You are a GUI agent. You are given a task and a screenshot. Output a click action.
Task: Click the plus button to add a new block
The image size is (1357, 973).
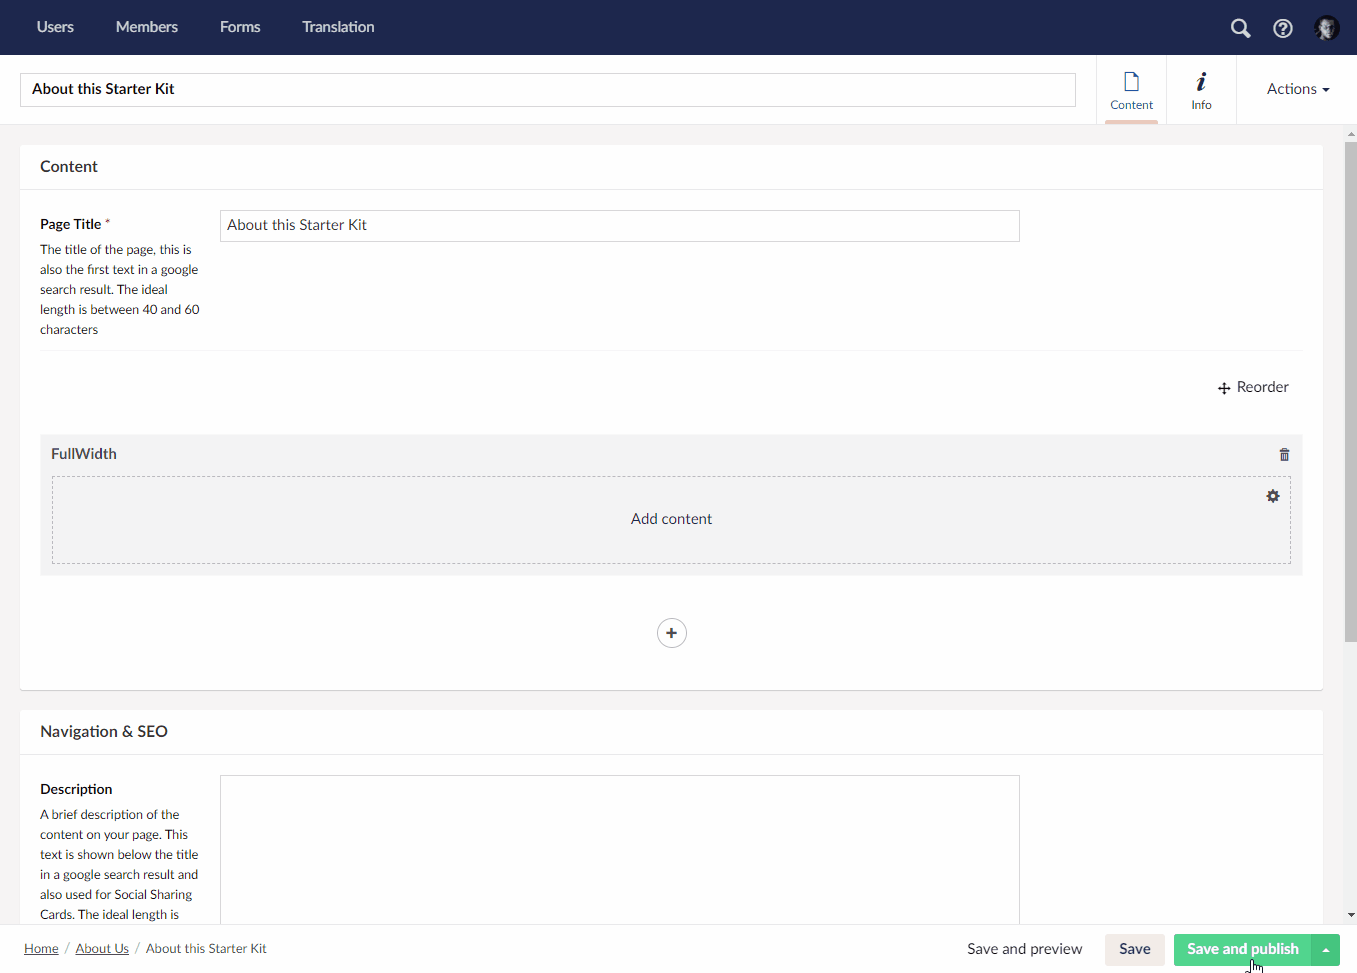(x=671, y=632)
